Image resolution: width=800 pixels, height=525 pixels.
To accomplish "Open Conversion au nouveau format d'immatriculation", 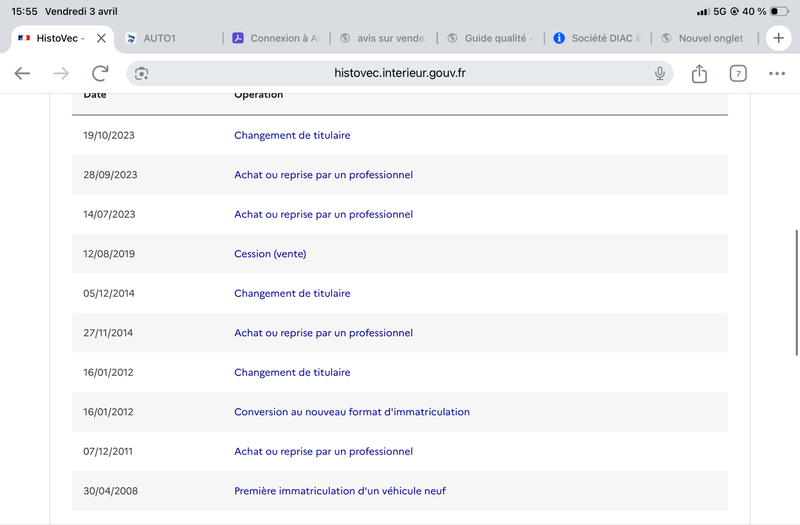I will pos(352,412).
